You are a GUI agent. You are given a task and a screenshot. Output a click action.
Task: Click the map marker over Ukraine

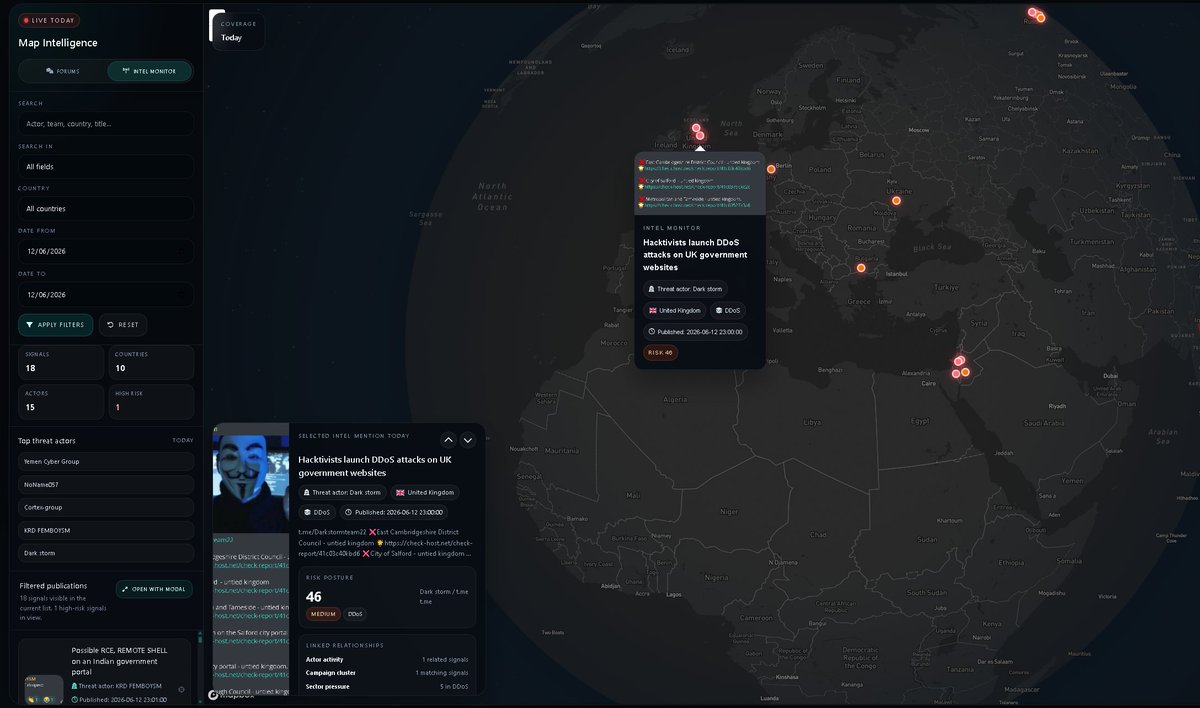point(896,201)
